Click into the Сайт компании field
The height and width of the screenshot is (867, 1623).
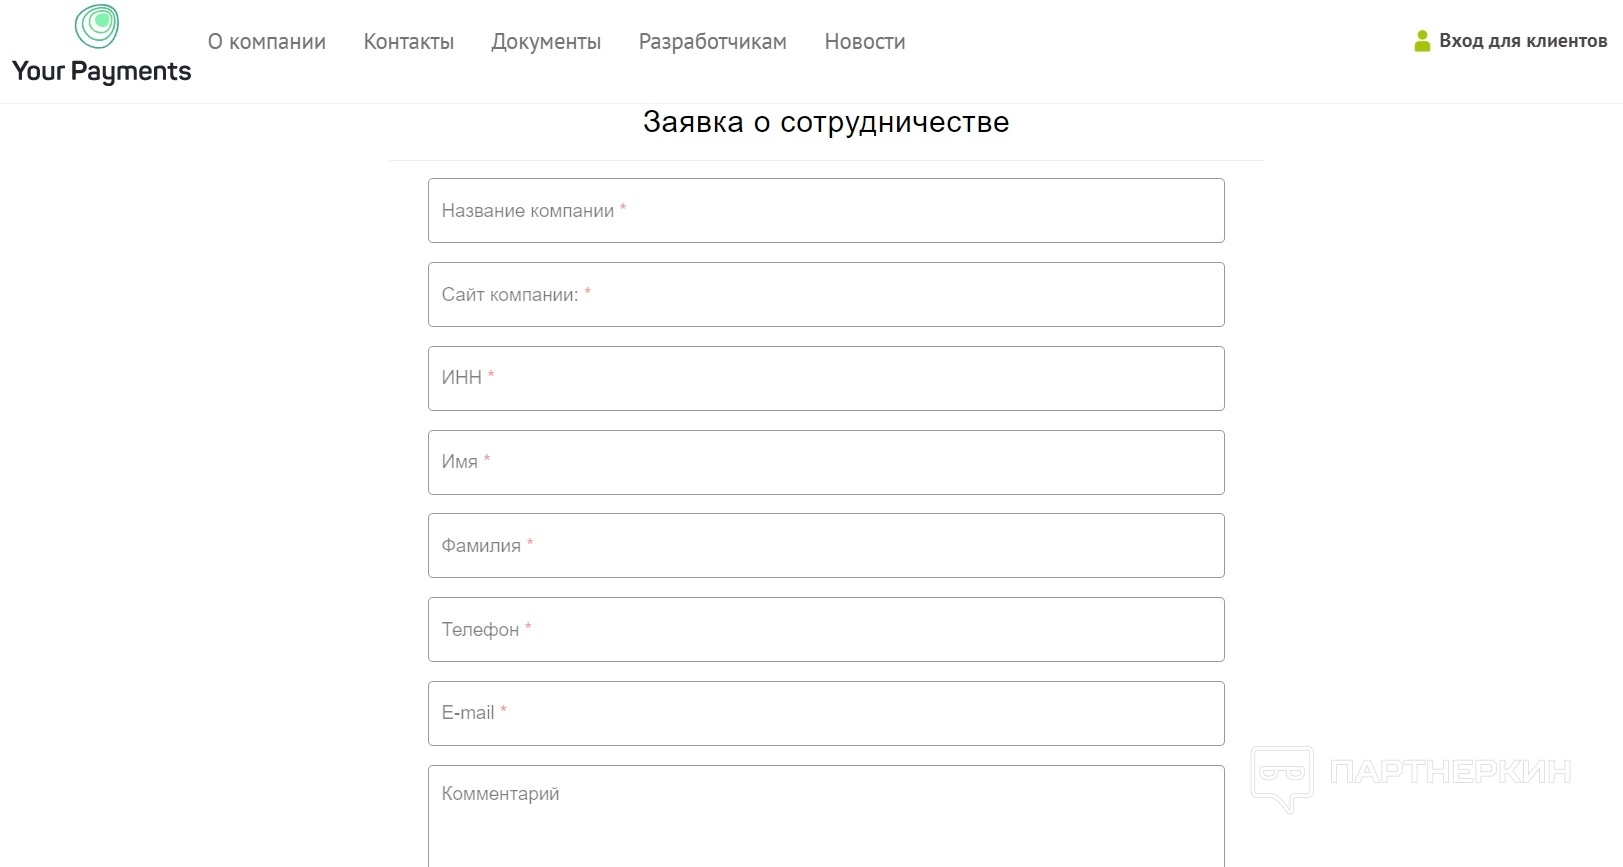(x=826, y=295)
